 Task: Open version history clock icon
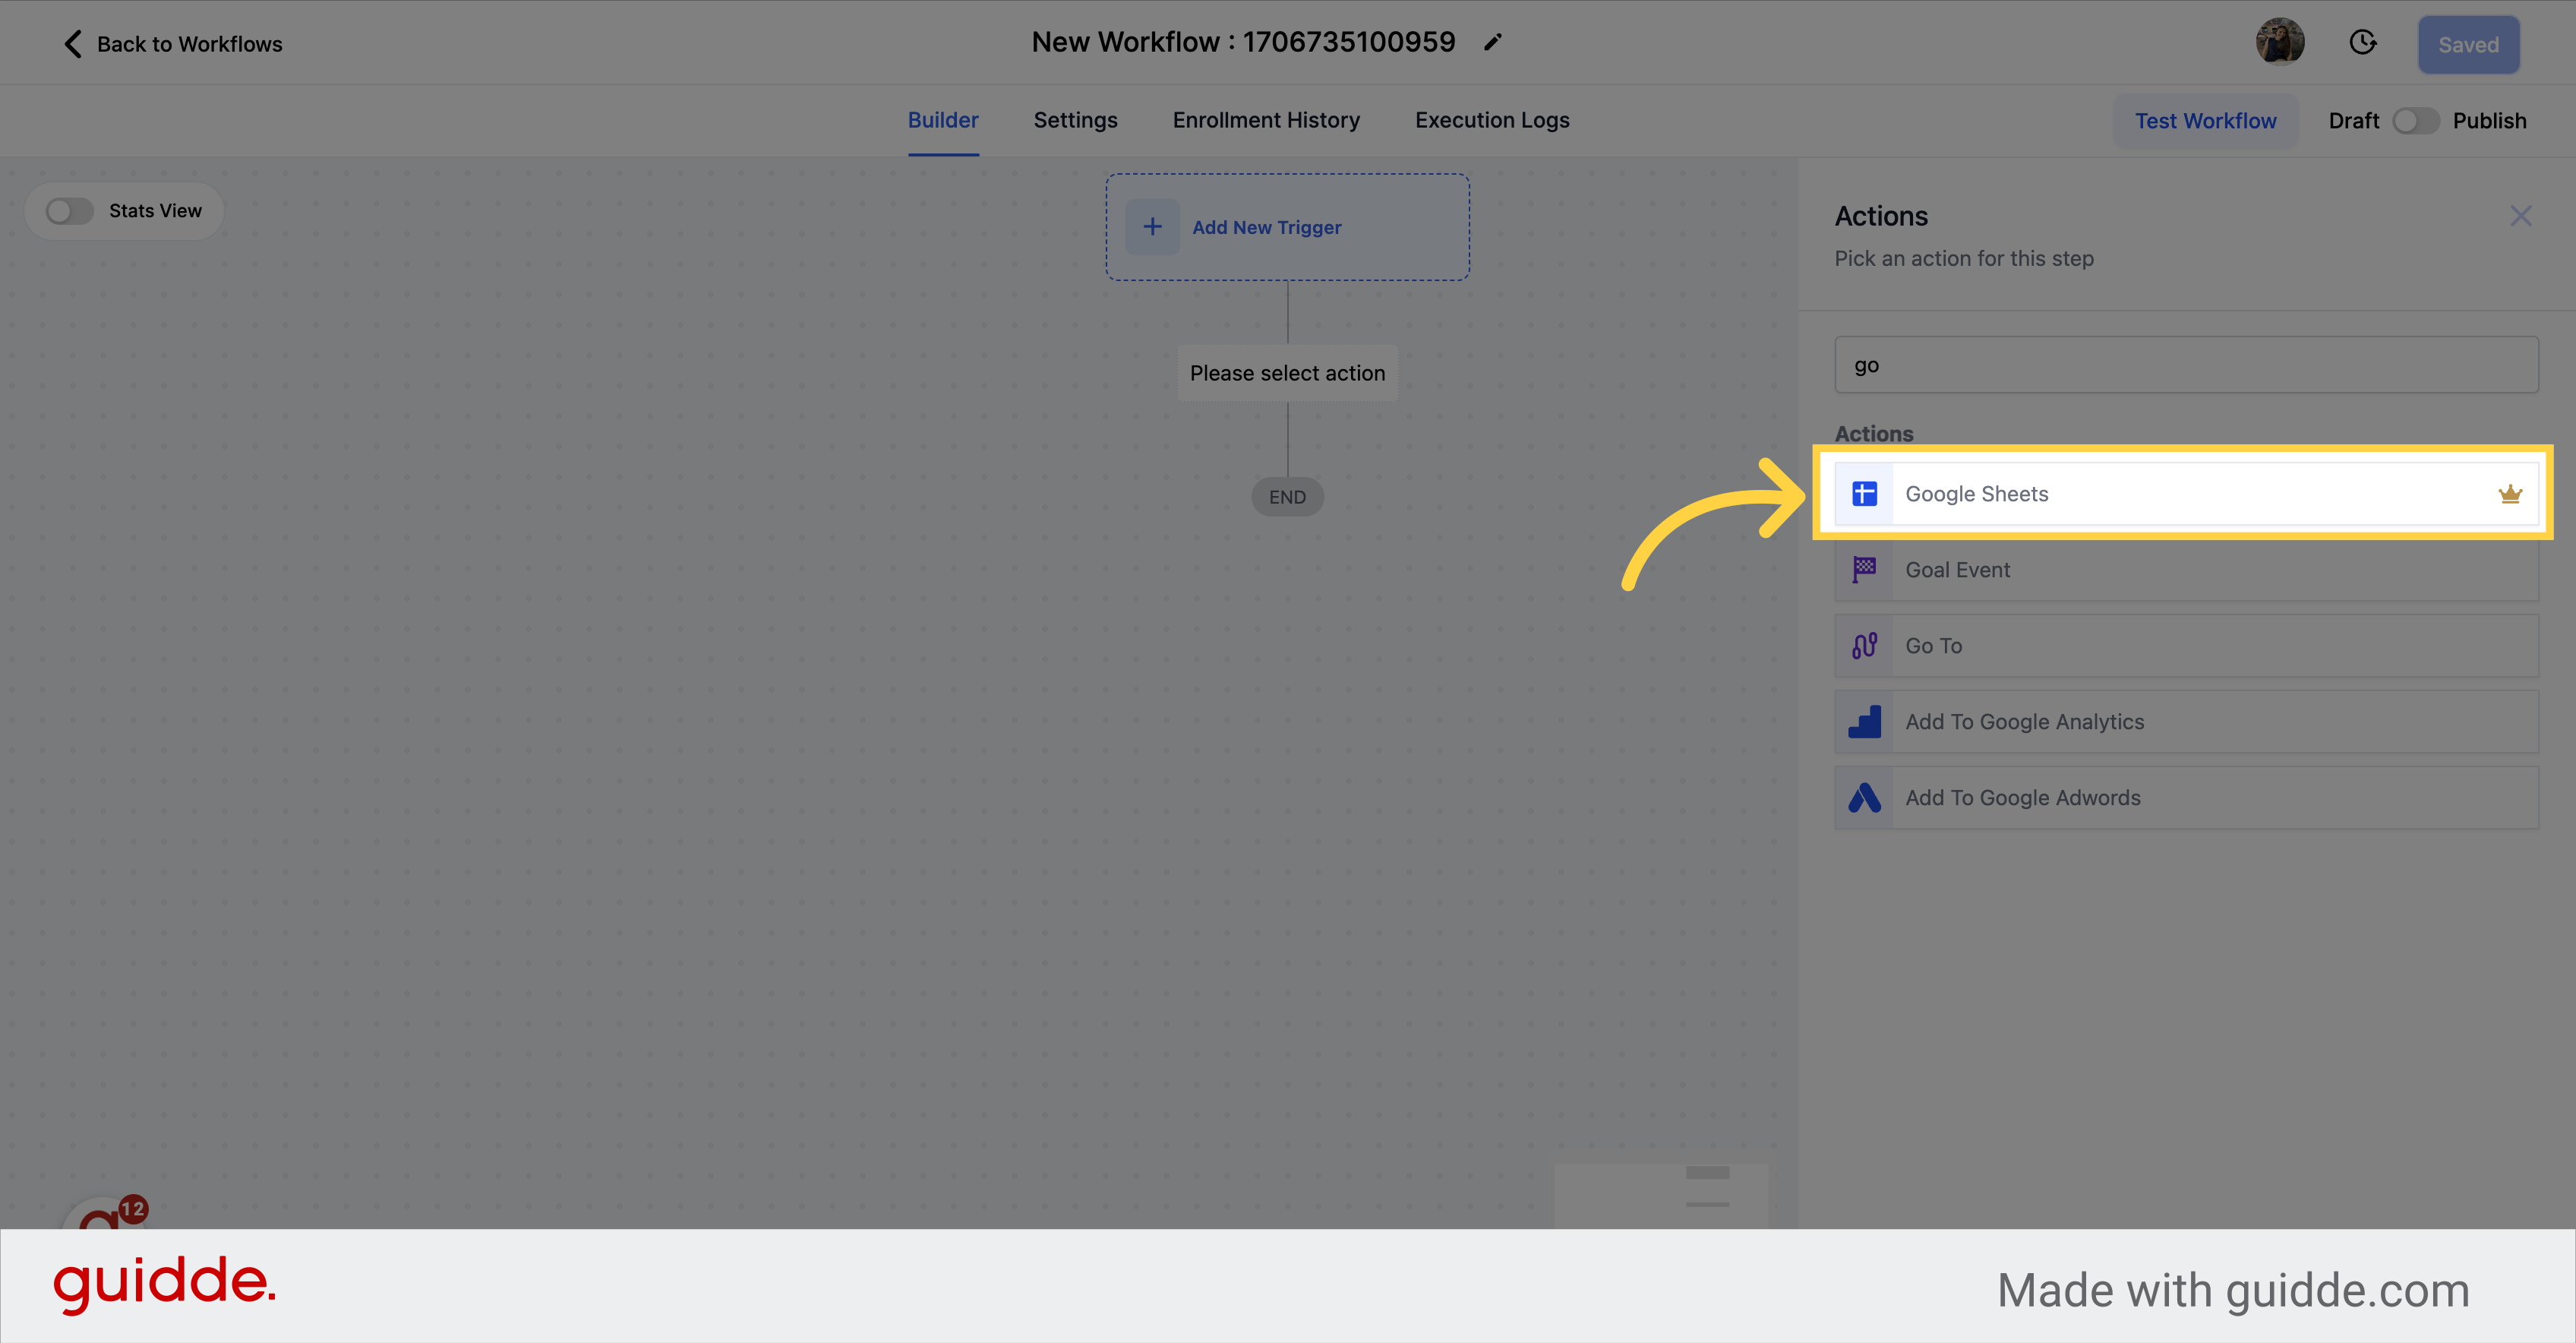[x=2362, y=42]
